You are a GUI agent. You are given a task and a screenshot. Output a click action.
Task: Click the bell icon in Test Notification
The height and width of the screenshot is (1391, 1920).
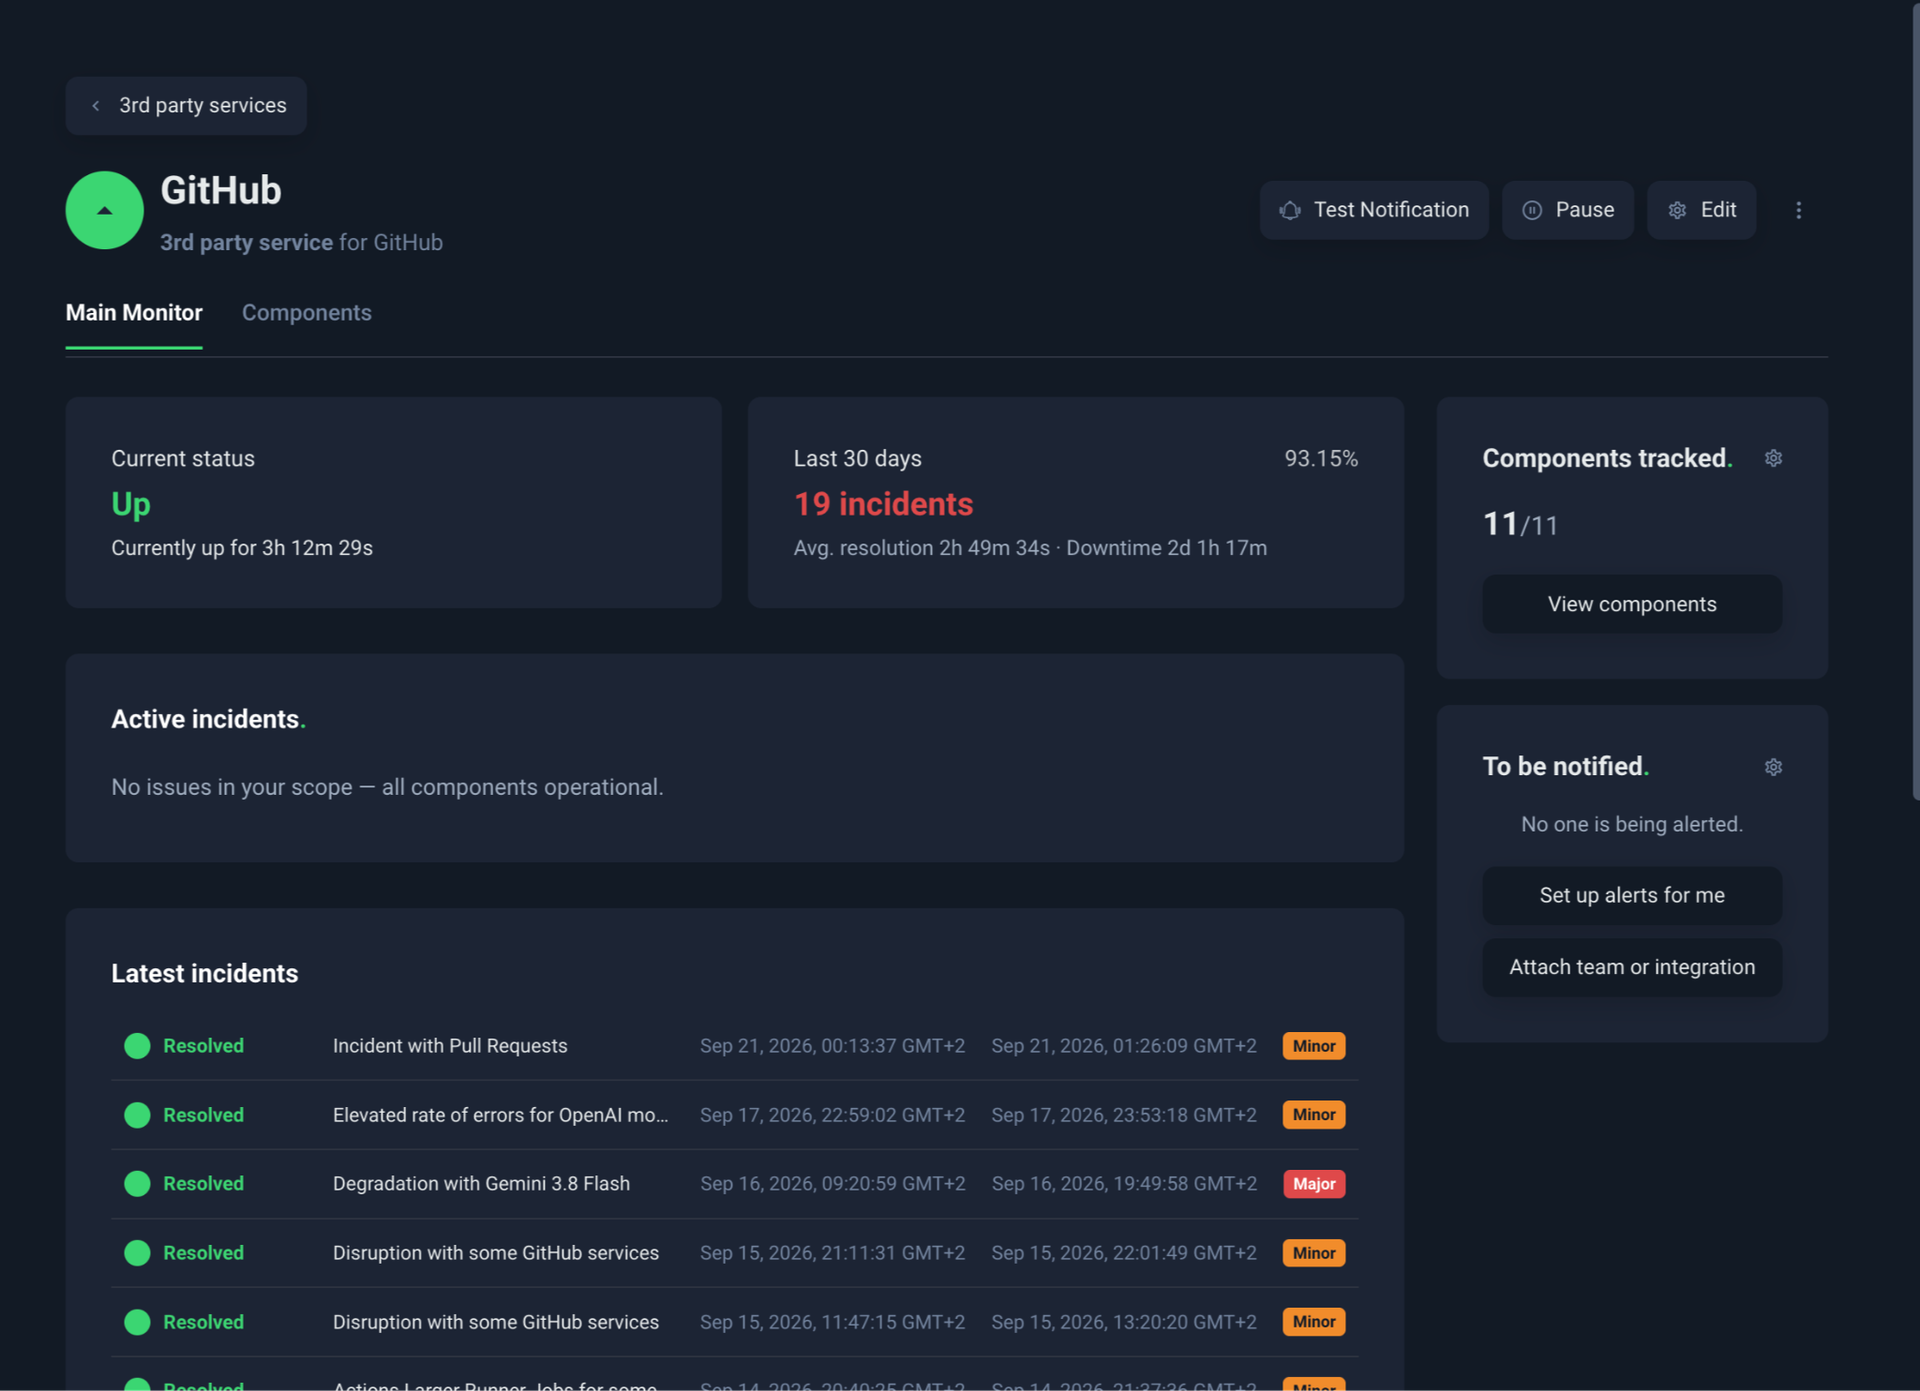(x=1290, y=210)
